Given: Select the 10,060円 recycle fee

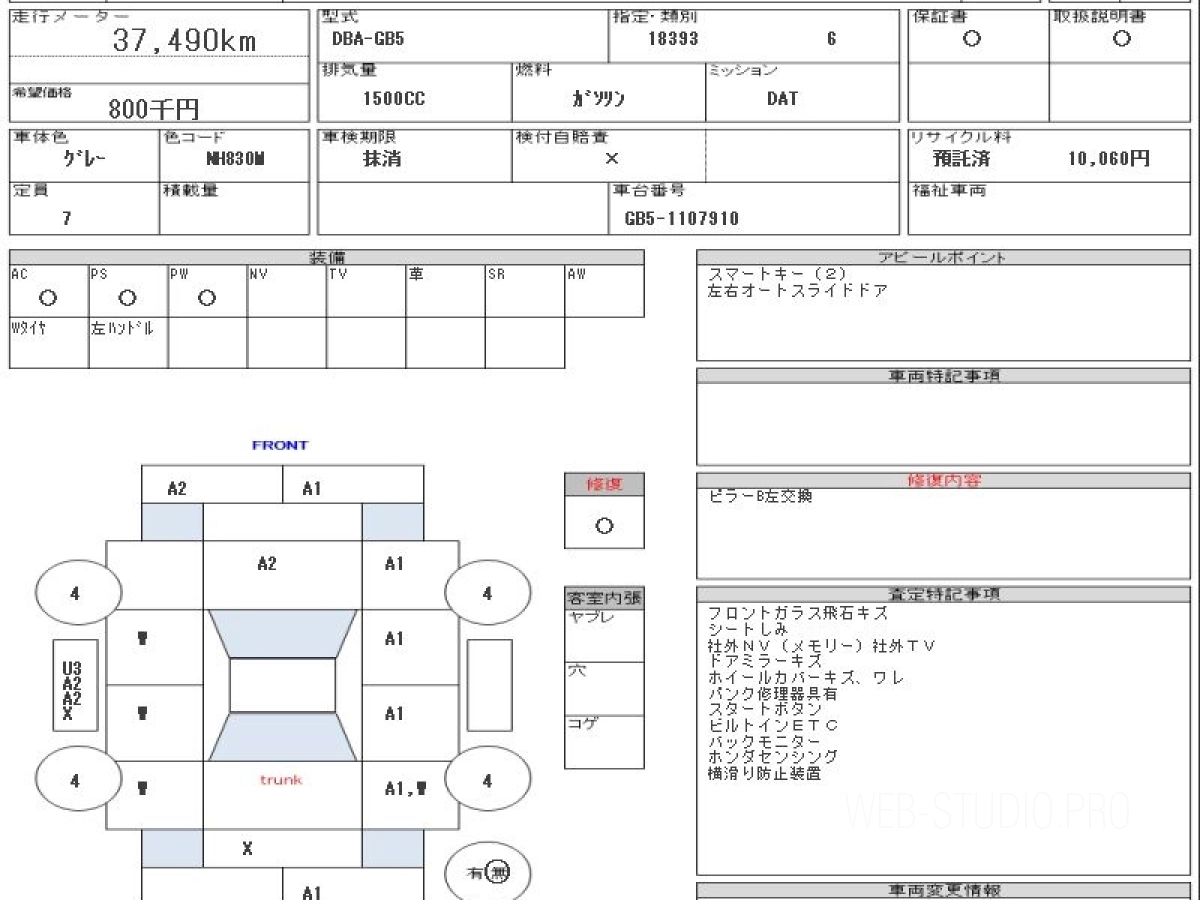Looking at the screenshot, I should click(1108, 158).
